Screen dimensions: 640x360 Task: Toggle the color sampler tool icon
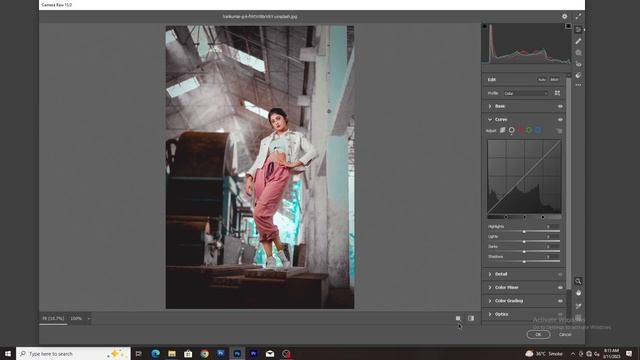click(x=578, y=306)
